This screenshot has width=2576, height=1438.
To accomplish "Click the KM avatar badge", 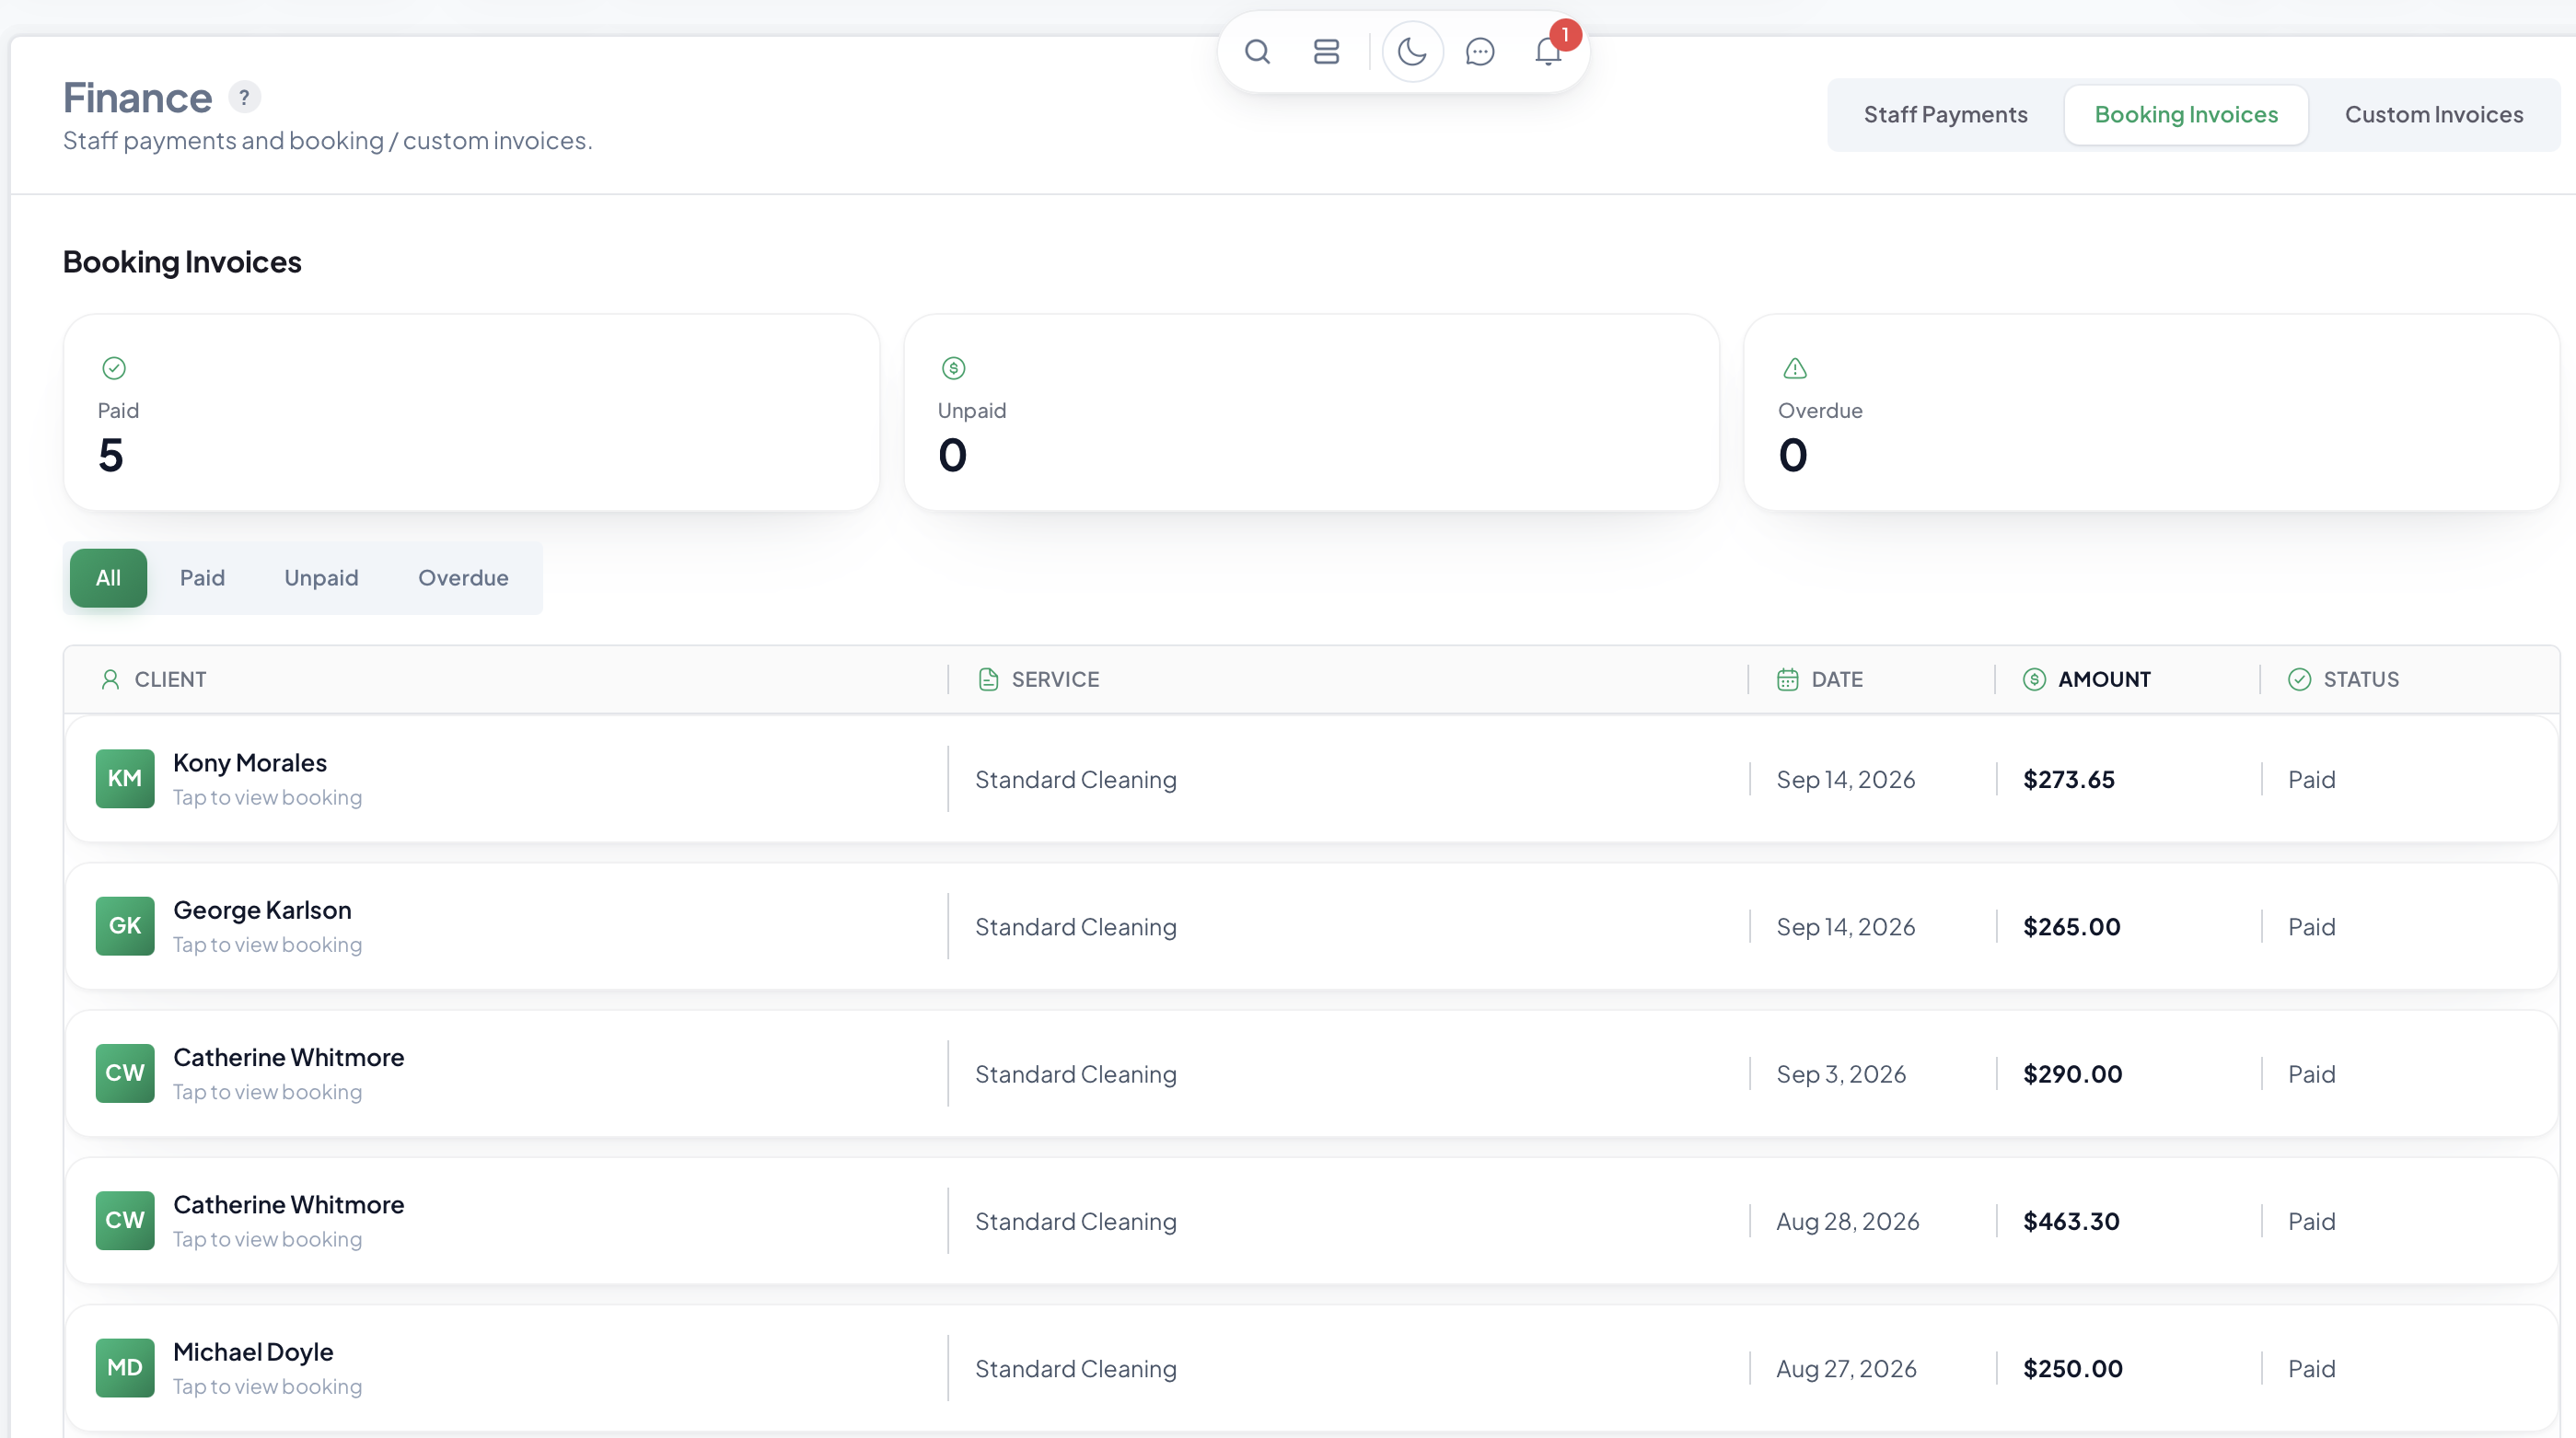I will pyautogui.click(x=125, y=779).
